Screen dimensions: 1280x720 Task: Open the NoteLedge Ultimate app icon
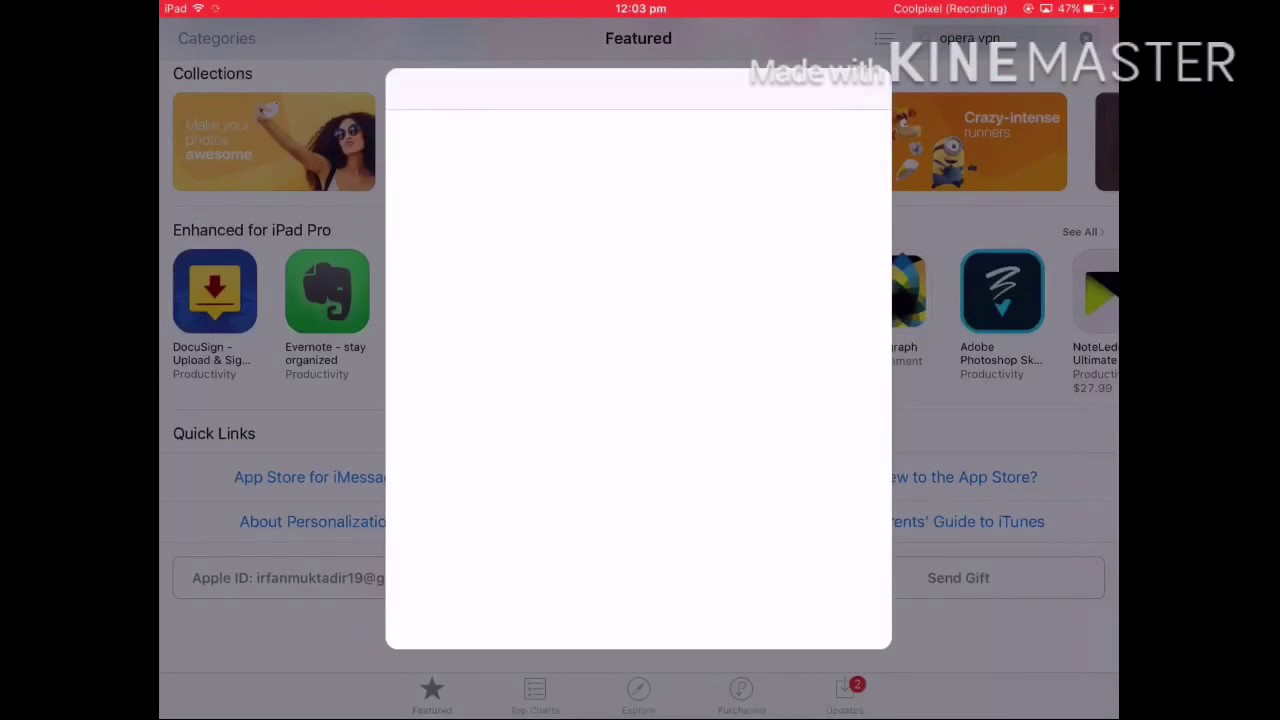1096,291
